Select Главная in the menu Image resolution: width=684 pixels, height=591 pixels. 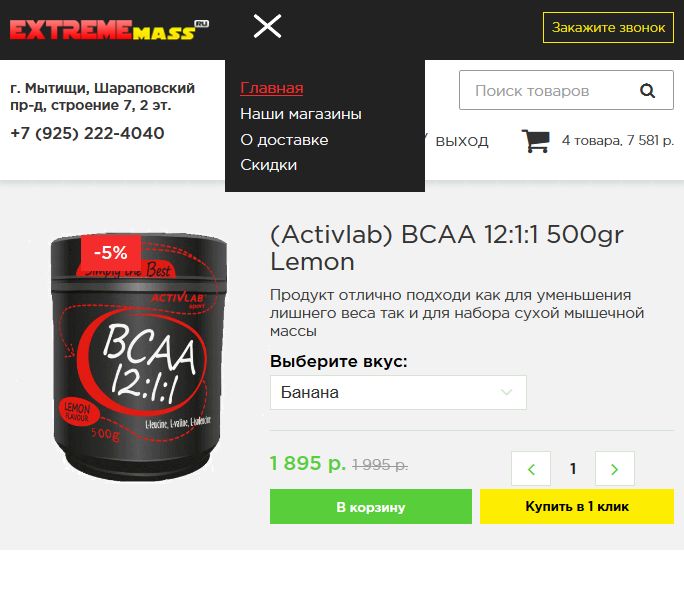point(271,88)
